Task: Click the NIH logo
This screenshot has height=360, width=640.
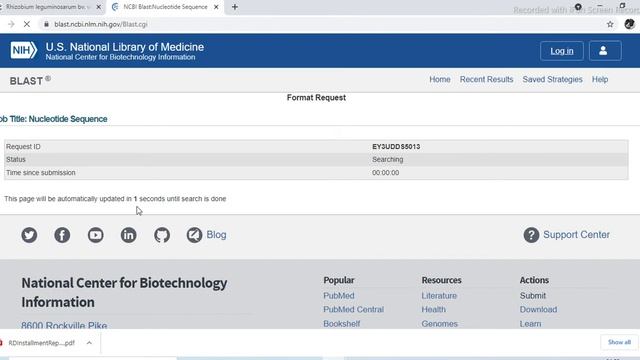Action: (x=24, y=51)
